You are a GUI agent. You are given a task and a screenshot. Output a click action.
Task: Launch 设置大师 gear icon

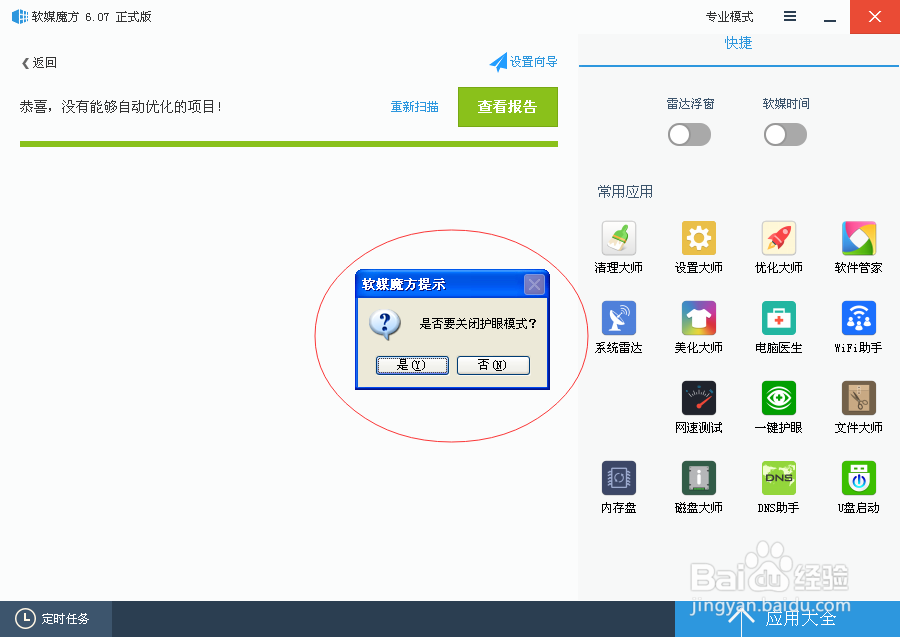pyautogui.click(x=699, y=238)
